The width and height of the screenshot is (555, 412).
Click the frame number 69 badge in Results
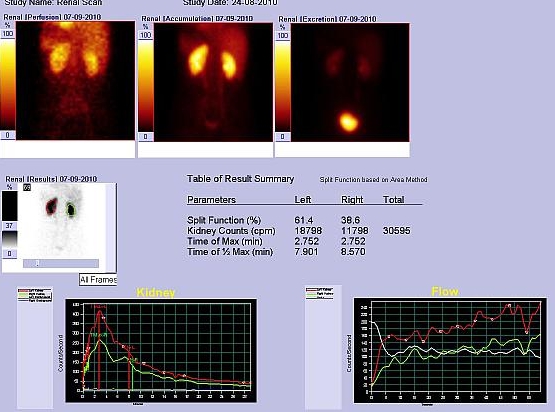27,187
